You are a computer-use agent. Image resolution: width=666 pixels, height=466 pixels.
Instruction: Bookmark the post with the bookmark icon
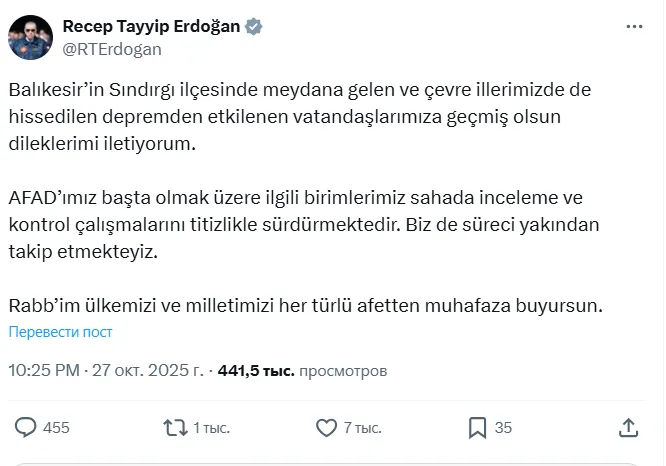(x=477, y=428)
